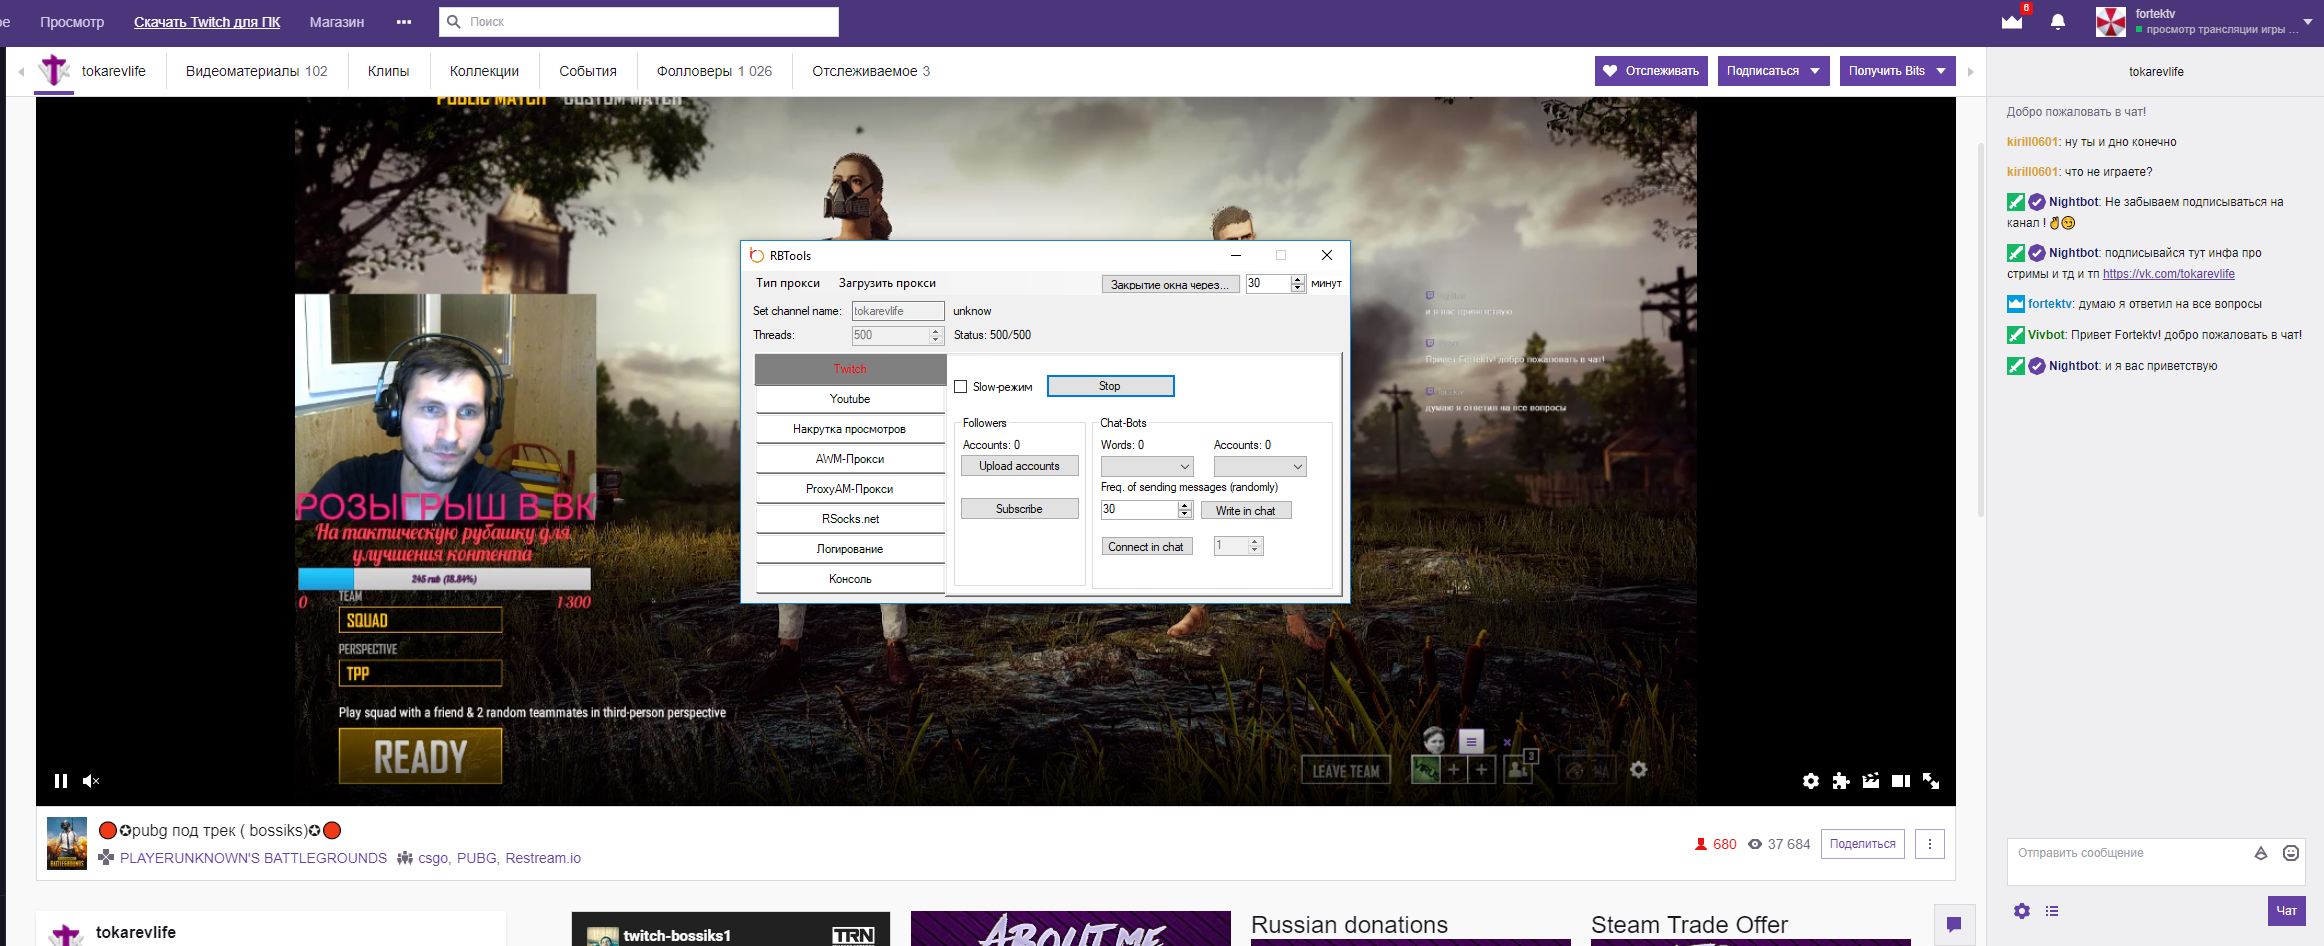This screenshot has width=2324, height=946.
Task: Pause the Twitch stream video
Action: pos(61,781)
